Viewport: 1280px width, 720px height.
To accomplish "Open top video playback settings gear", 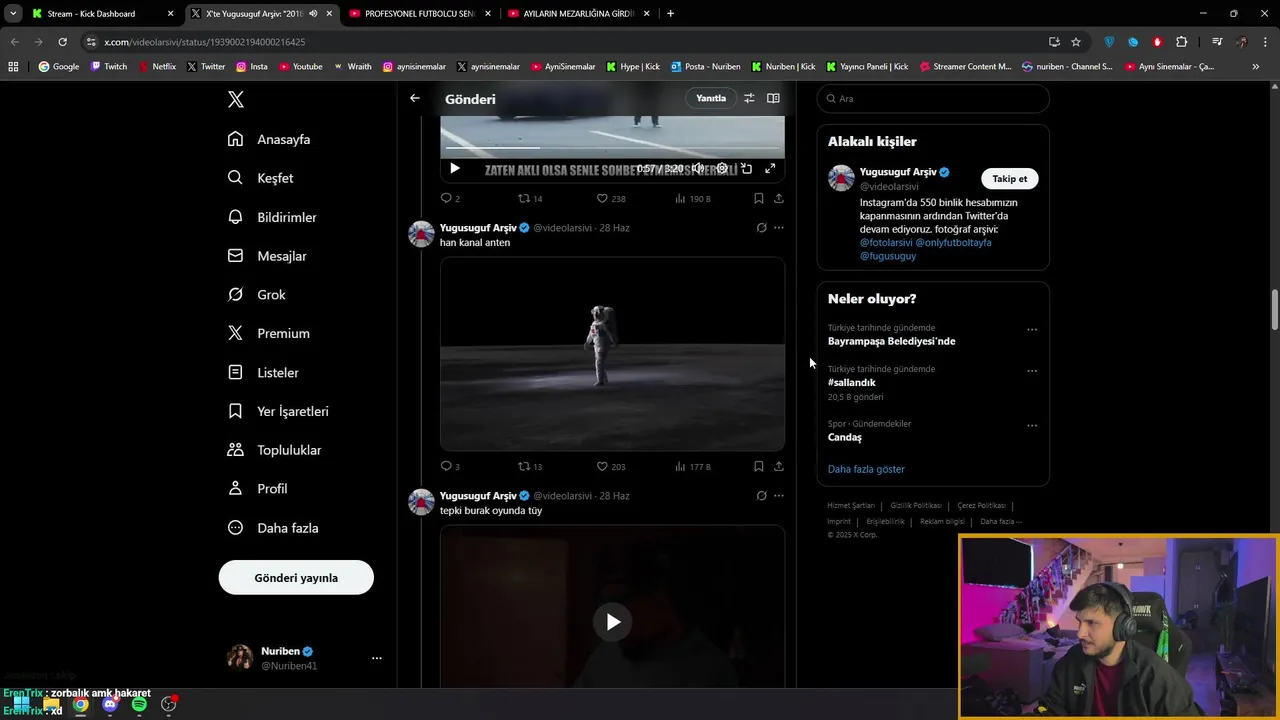I will point(722,169).
